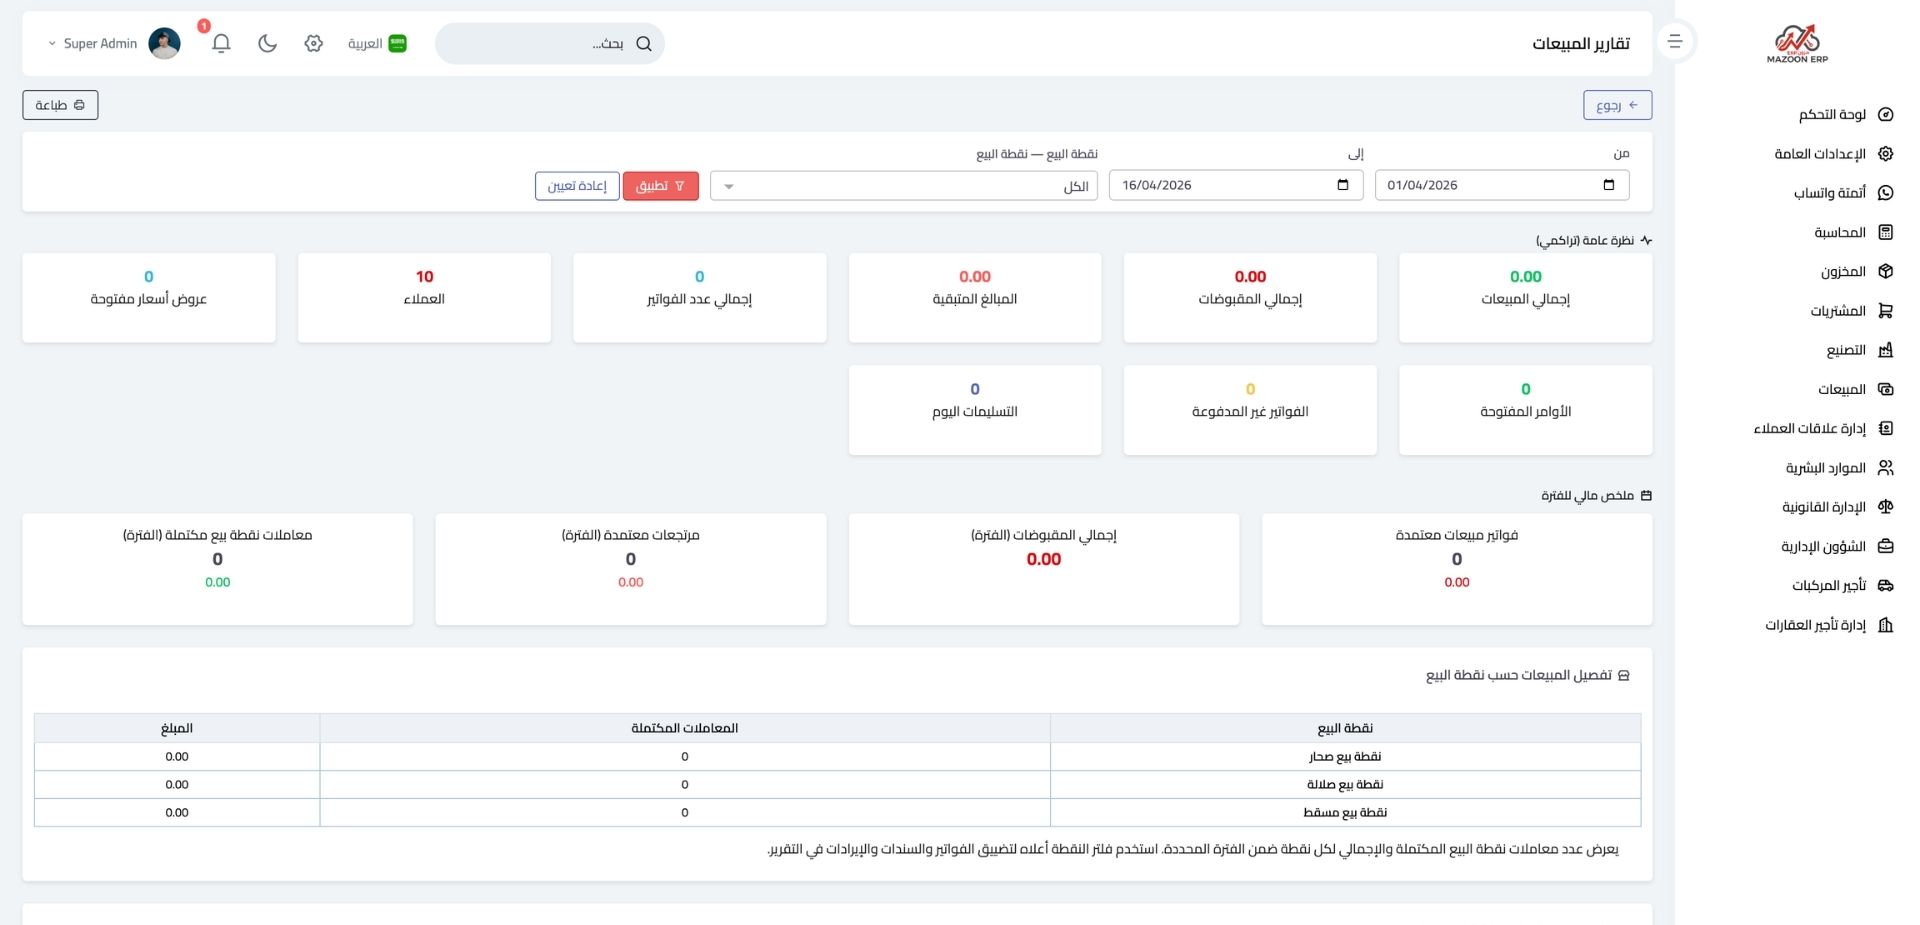Open settings gear icon in header
This screenshot has height=925, width=1920.
pyautogui.click(x=314, y=43)
